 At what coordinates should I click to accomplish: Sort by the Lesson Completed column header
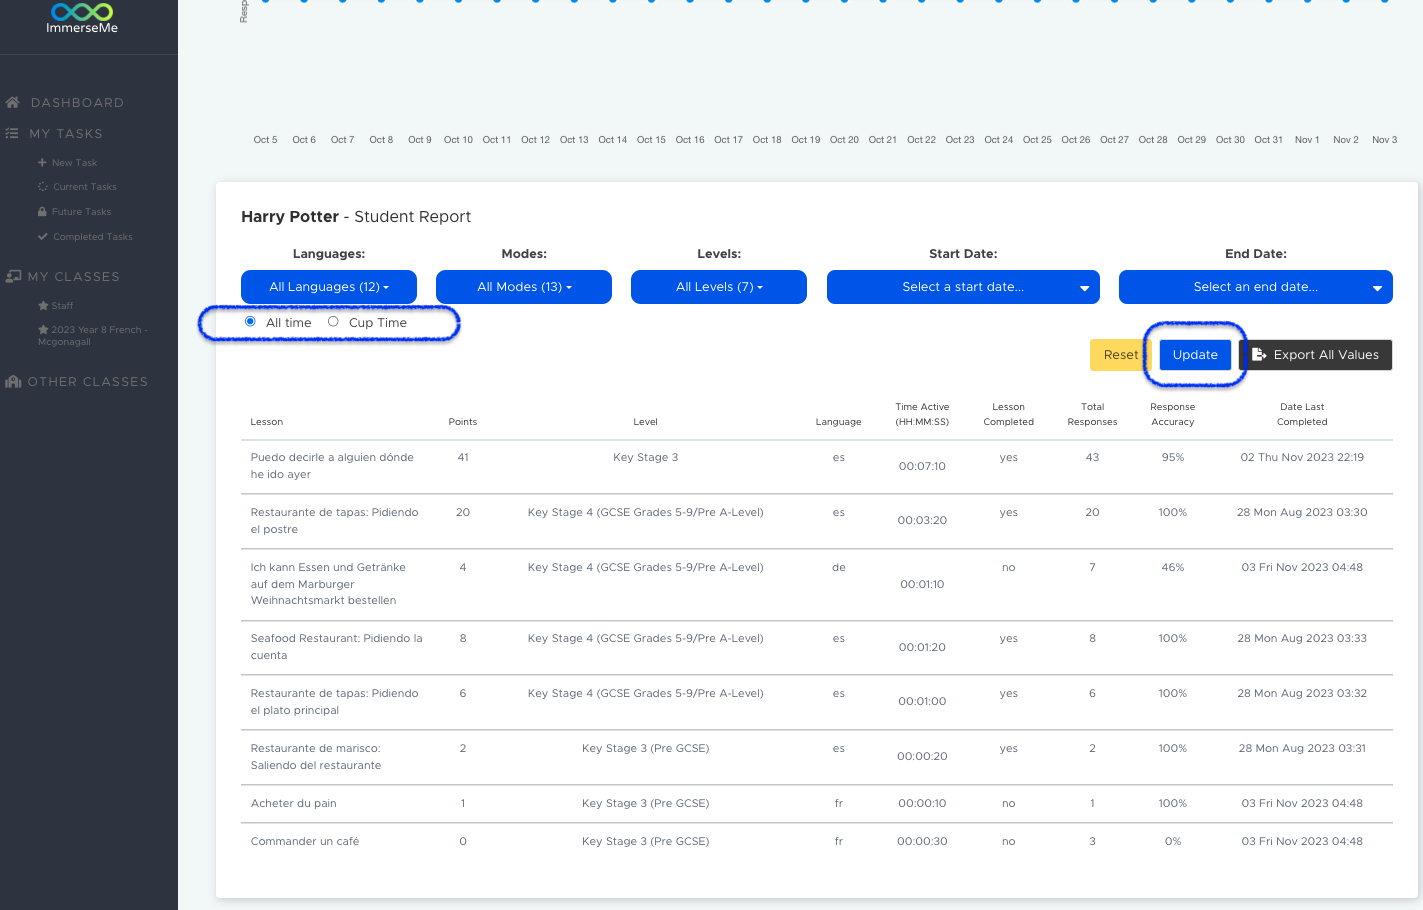pyautogui.click(x=1008, y=414)
